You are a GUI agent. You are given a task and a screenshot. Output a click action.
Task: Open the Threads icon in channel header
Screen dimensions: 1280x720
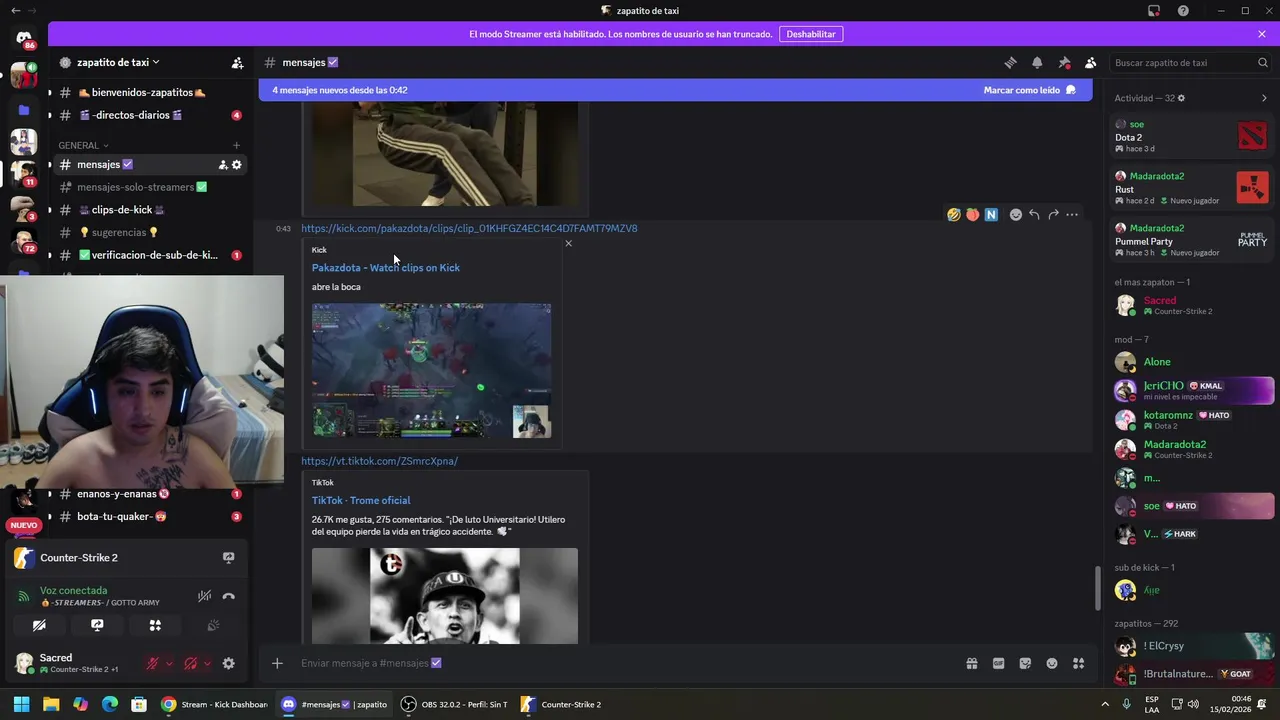(x=1010, y=62)
